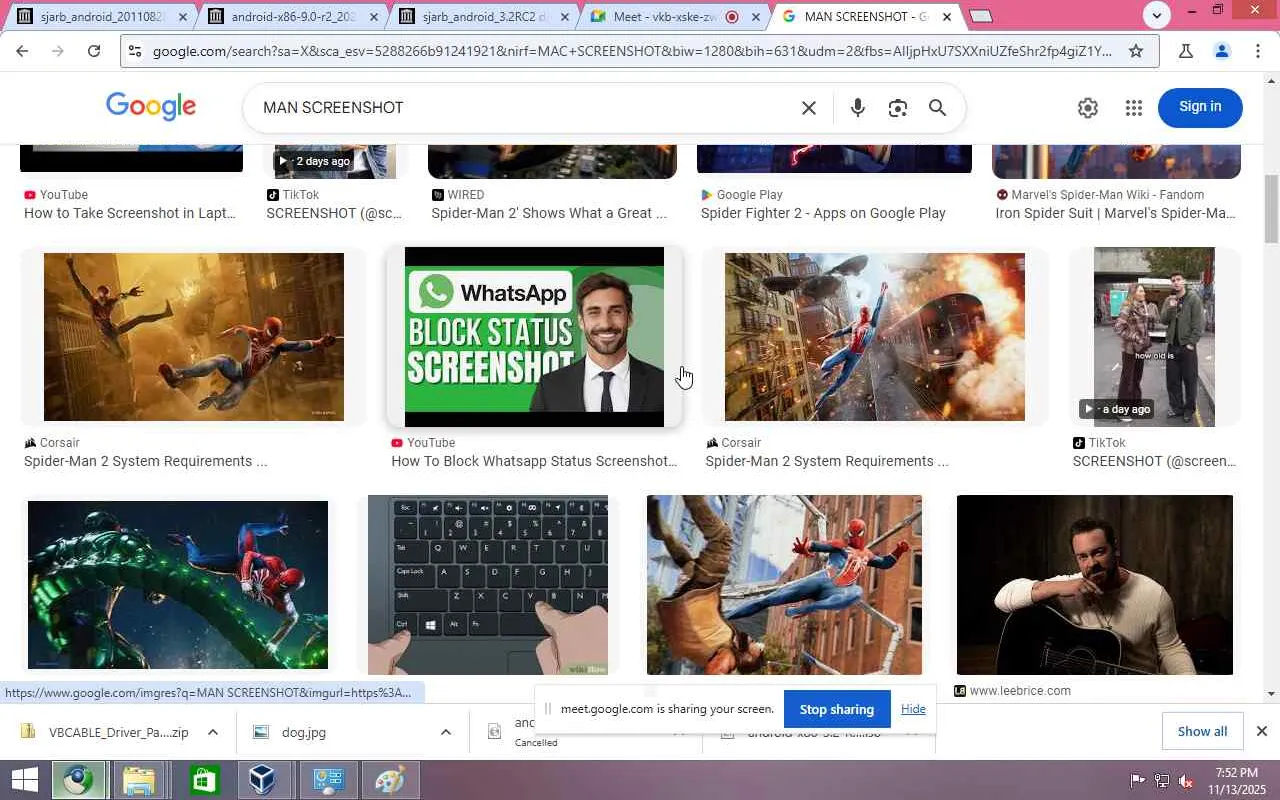Open How To Block Whatsapp Status Screenshot link
This screenshot has width=1280, height=800.
(534, 461)
